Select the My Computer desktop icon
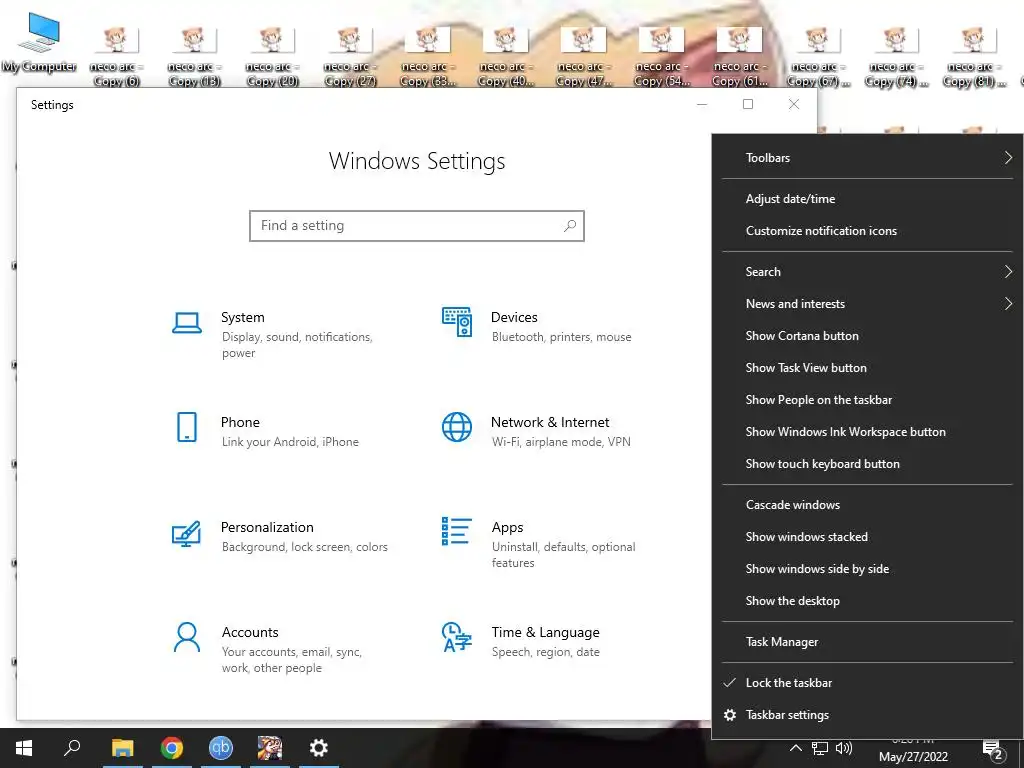This screenshot has height=768, width=1024. click(39, 42)
